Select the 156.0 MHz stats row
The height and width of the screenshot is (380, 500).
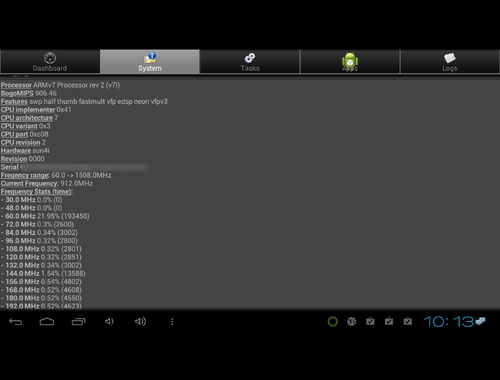pos(41,282)
